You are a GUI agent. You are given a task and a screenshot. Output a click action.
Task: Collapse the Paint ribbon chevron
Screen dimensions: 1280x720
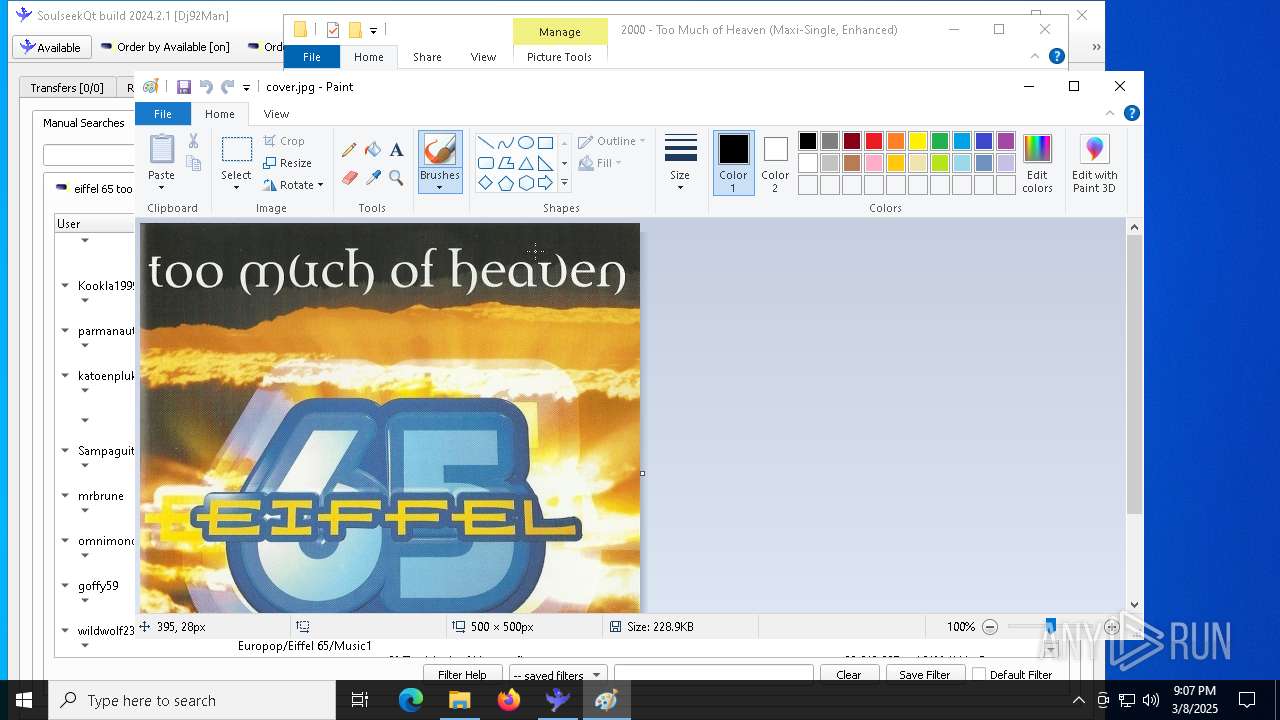pyautogui.click(x=1109, y=113)
